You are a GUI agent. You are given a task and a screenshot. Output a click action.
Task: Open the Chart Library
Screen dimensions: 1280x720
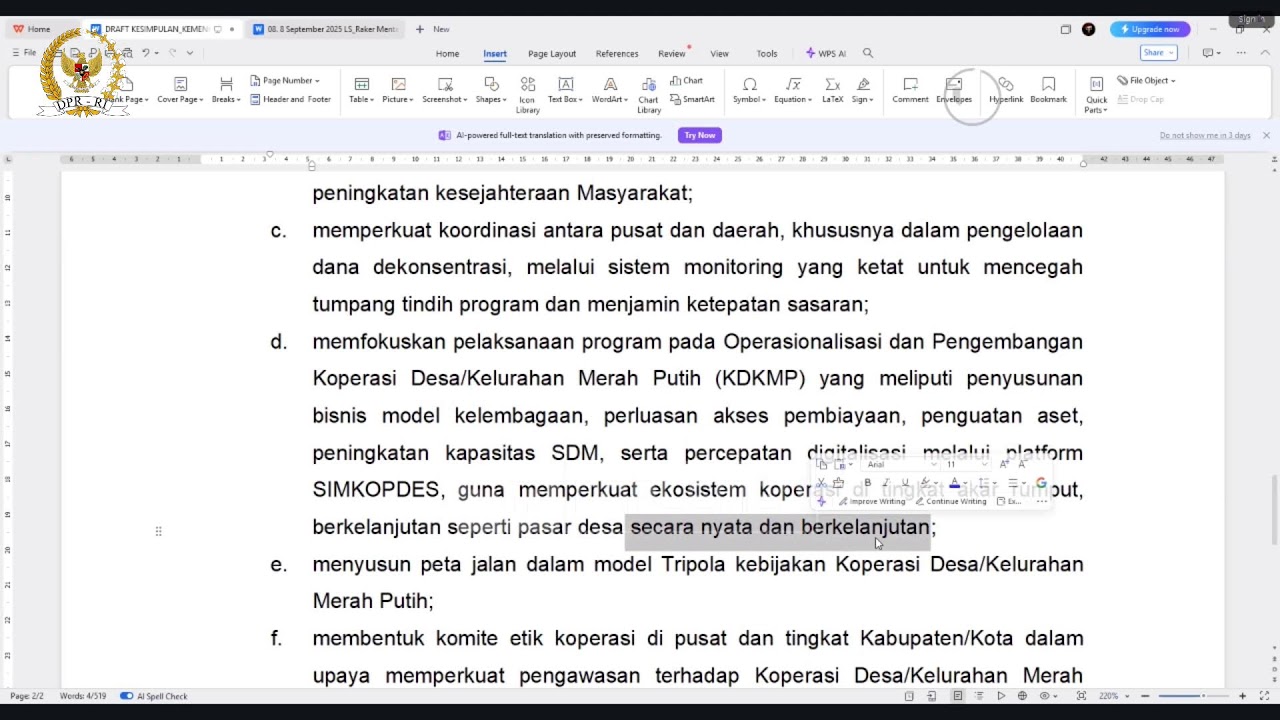[x=649, y=95]
